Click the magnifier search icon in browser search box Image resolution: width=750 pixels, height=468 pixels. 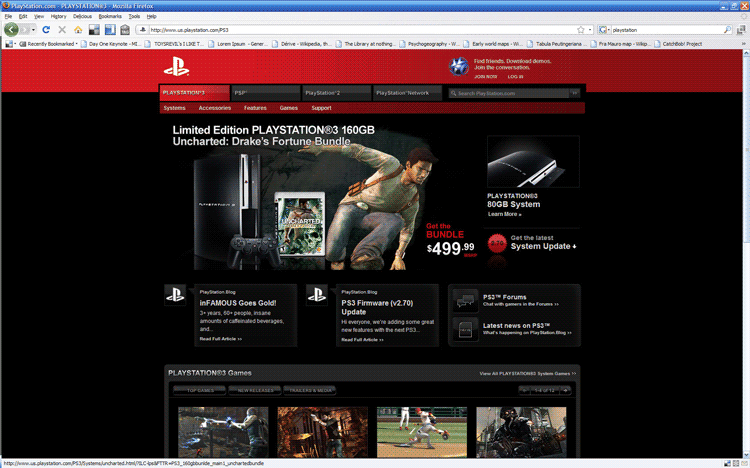(727, 30)
